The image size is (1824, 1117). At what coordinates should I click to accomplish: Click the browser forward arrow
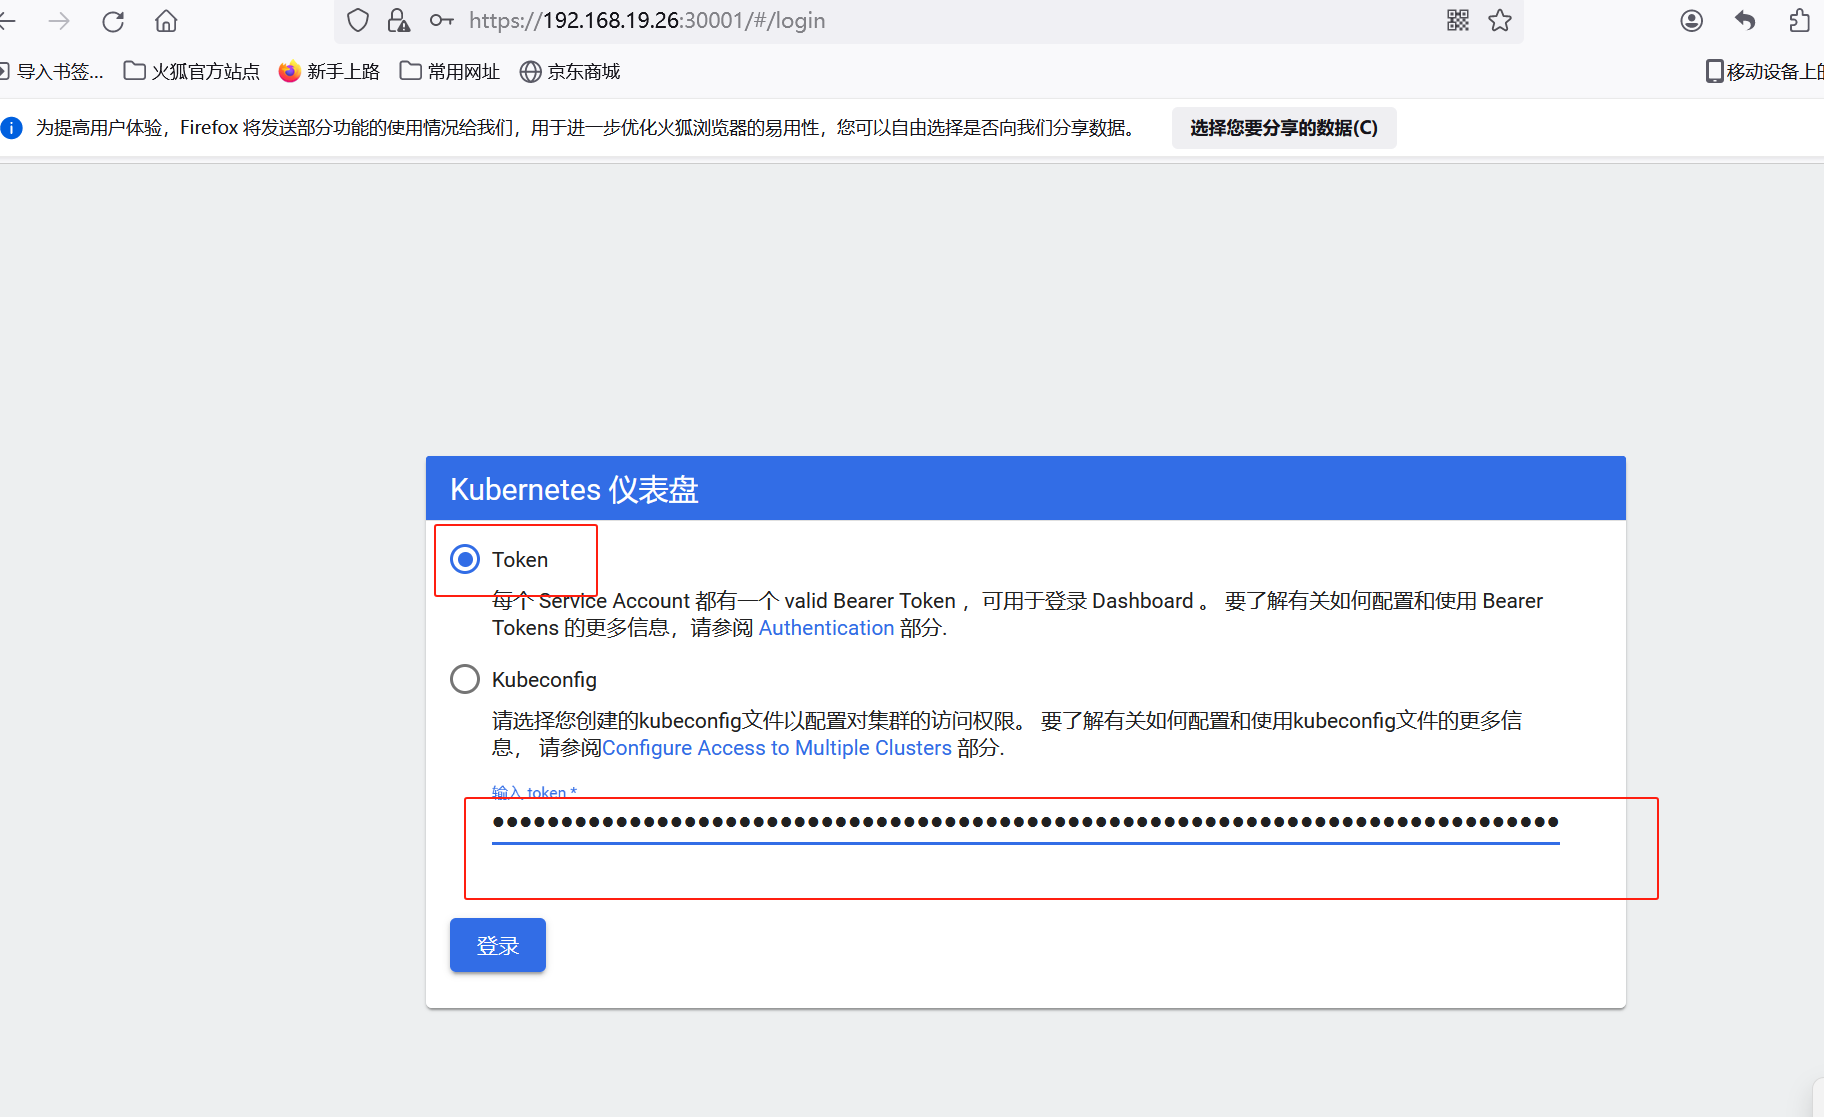59,20
